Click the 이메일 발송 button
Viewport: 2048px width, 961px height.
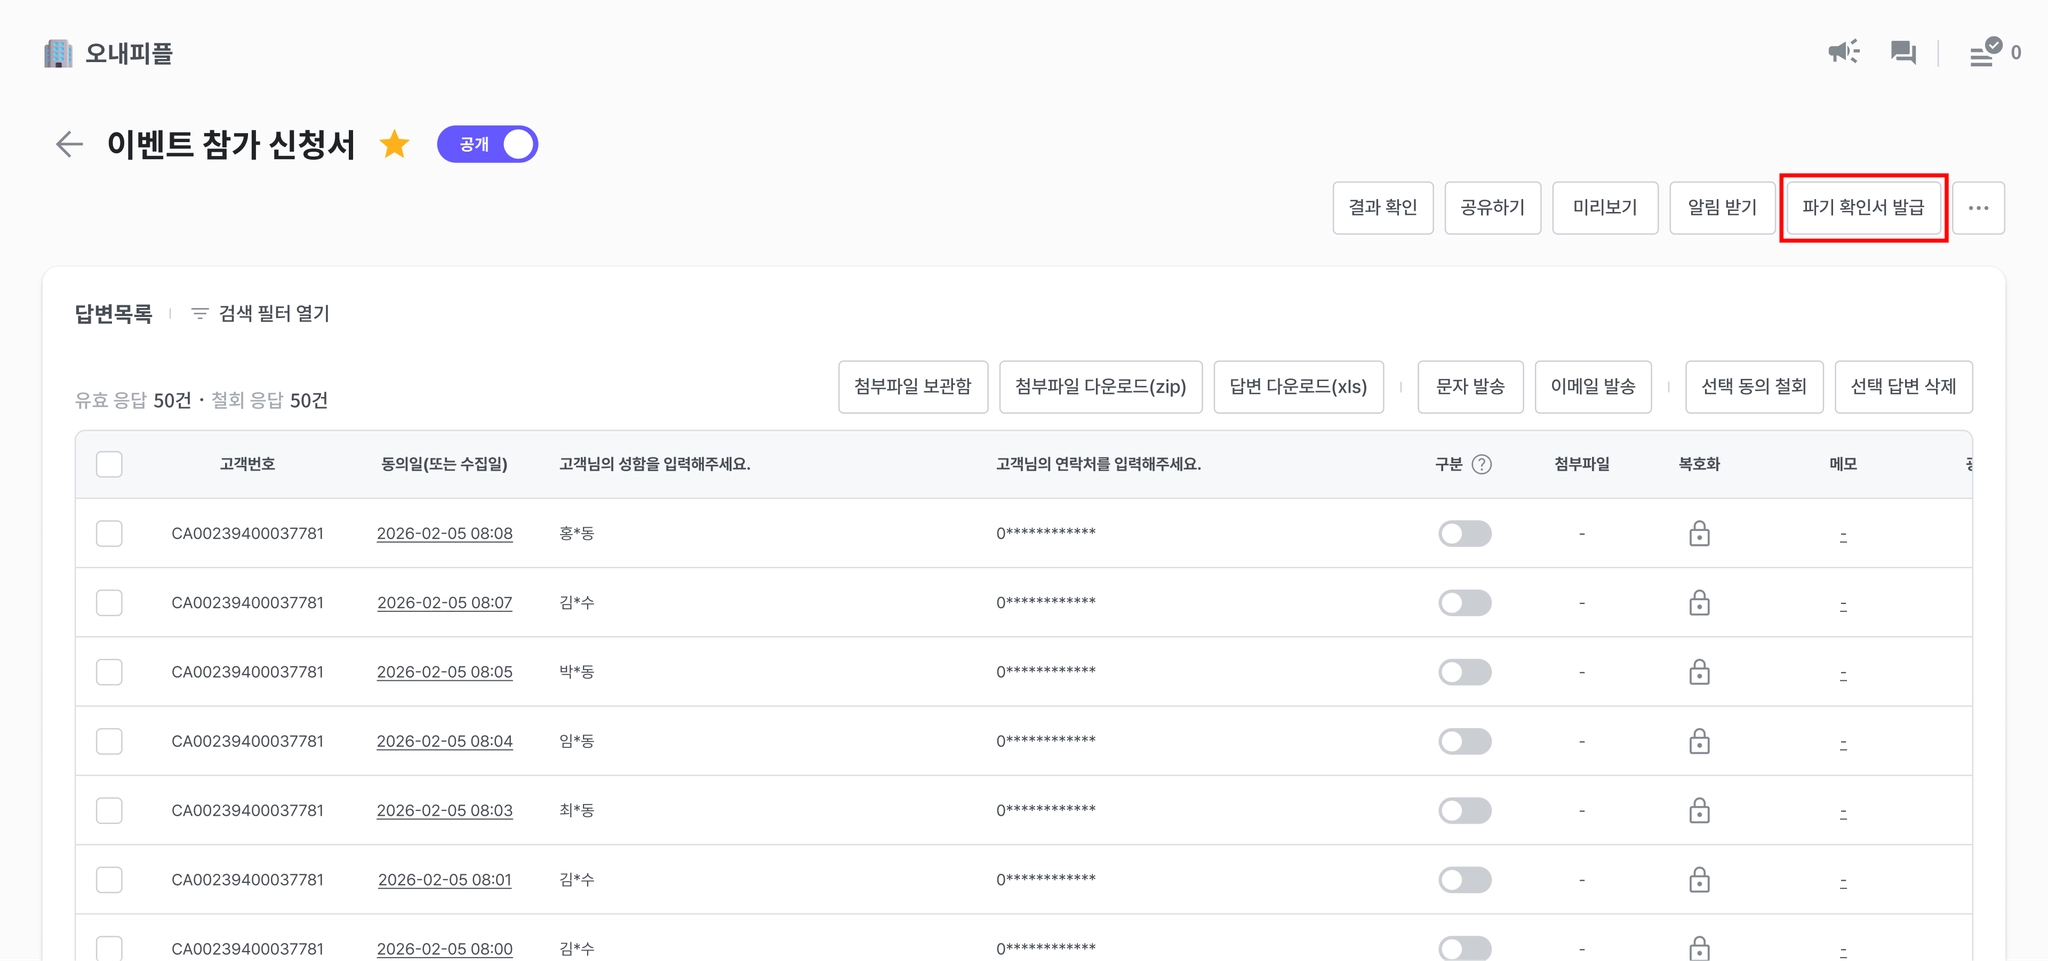pyautogui.click(x=1593, y=387)
